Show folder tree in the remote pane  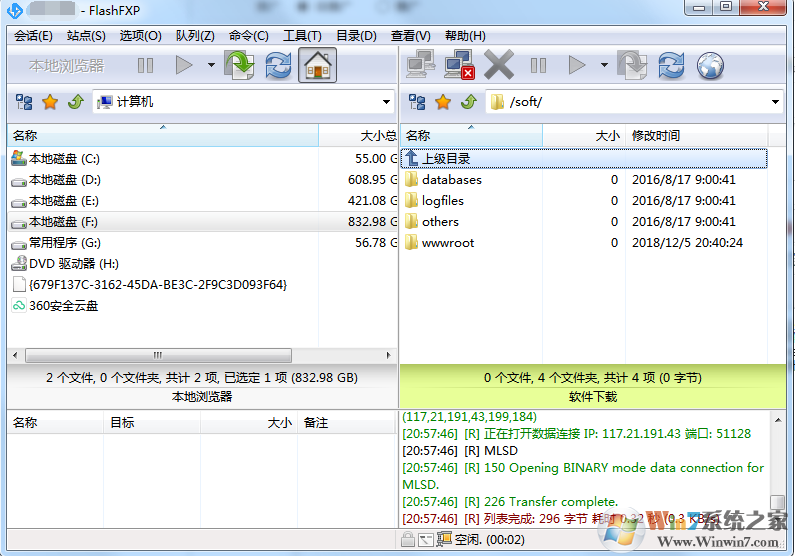pos(417,102)
